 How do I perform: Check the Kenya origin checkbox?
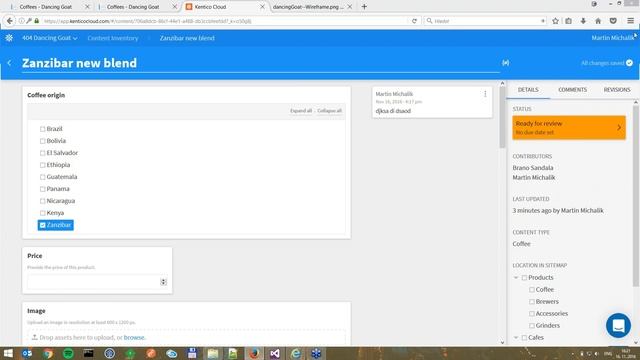(x=42, y=213)
